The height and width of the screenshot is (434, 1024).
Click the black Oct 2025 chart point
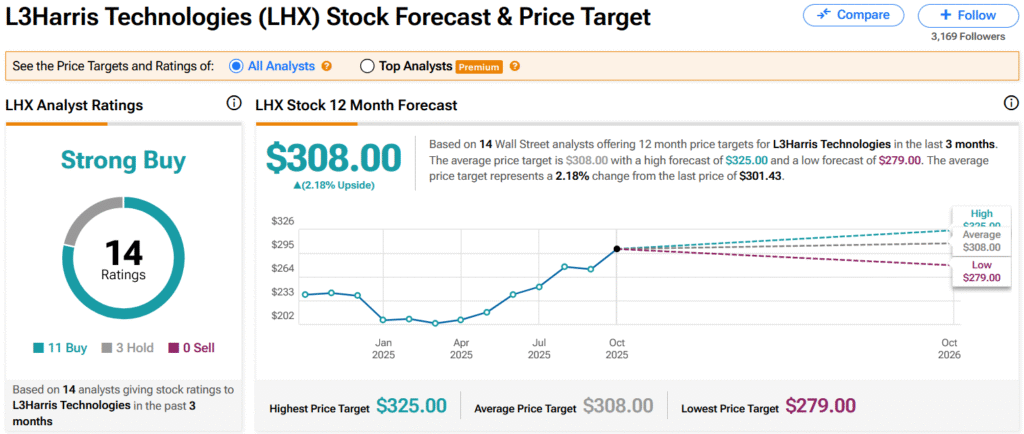(616, 248)
